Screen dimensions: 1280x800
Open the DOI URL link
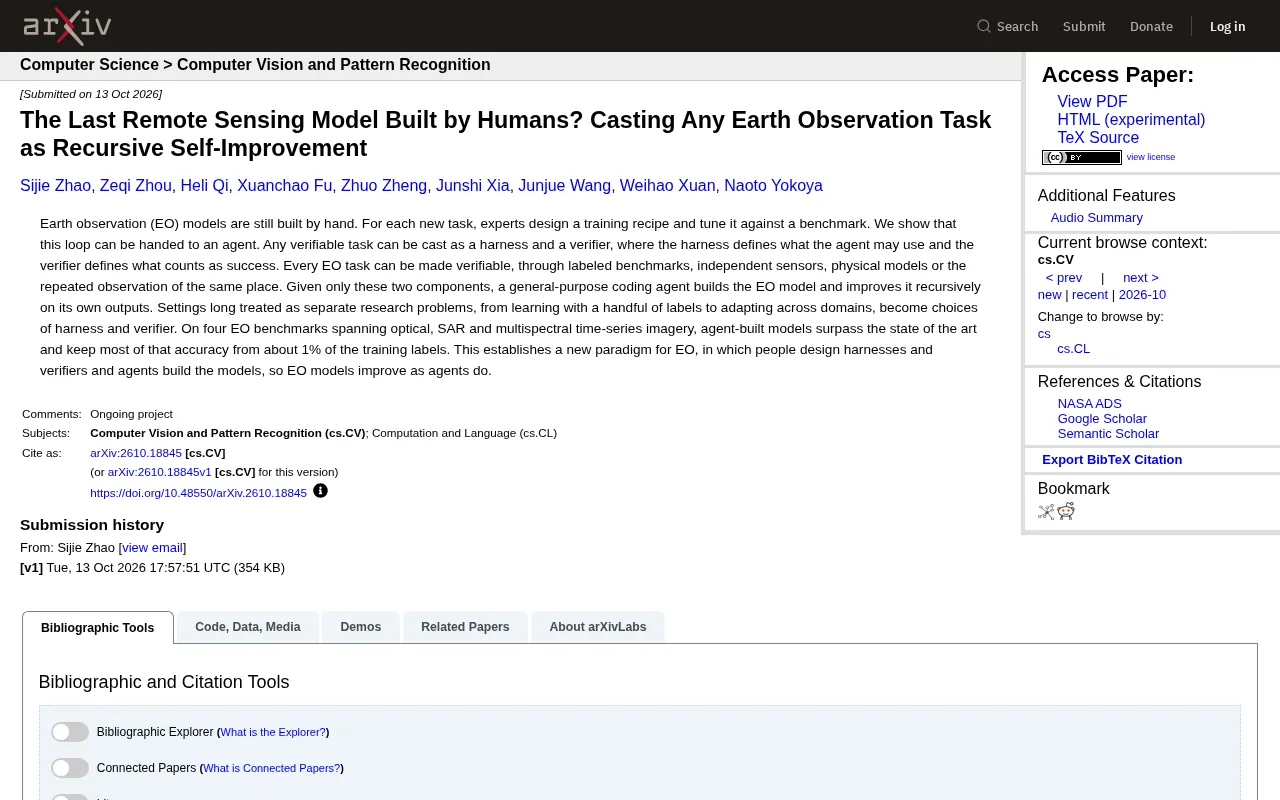coord(198,493)
